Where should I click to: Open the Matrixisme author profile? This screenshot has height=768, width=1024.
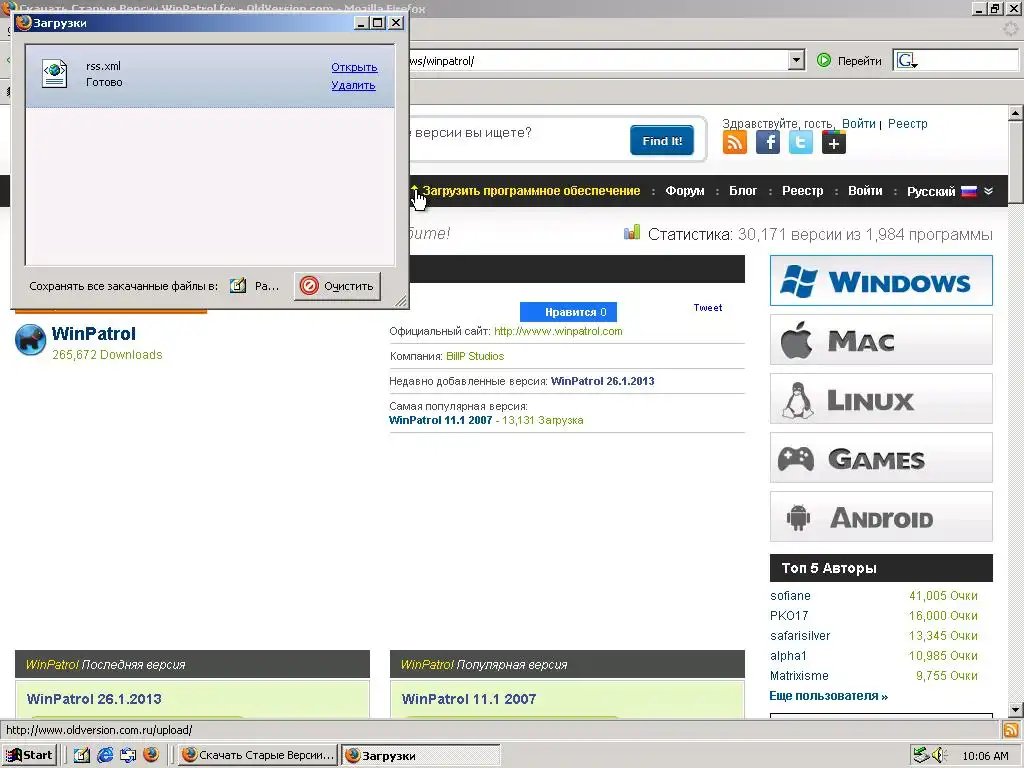pyautogui.click(x=799, y=675)
